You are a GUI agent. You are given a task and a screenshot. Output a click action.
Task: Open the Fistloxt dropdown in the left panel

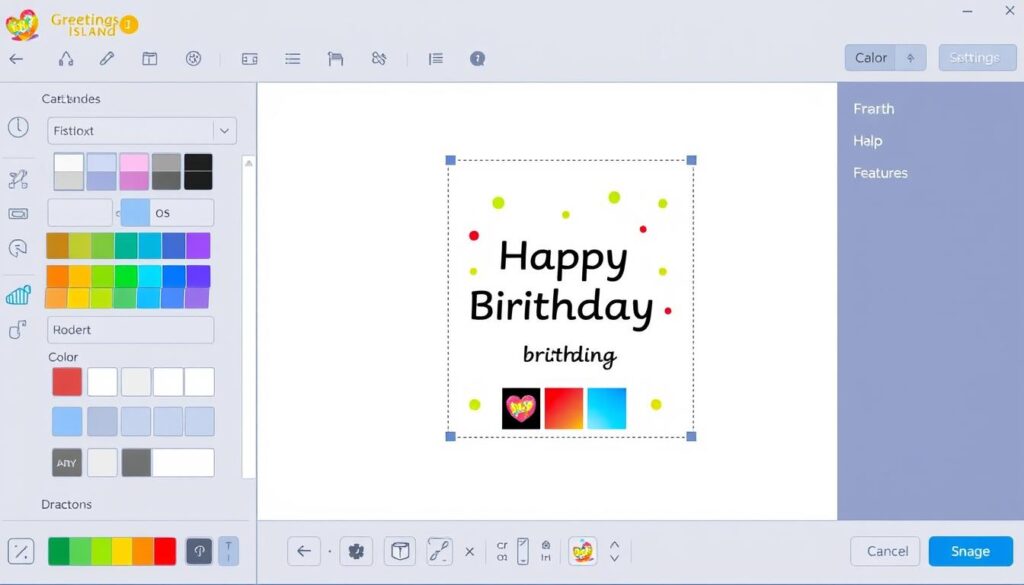point(140,131)
